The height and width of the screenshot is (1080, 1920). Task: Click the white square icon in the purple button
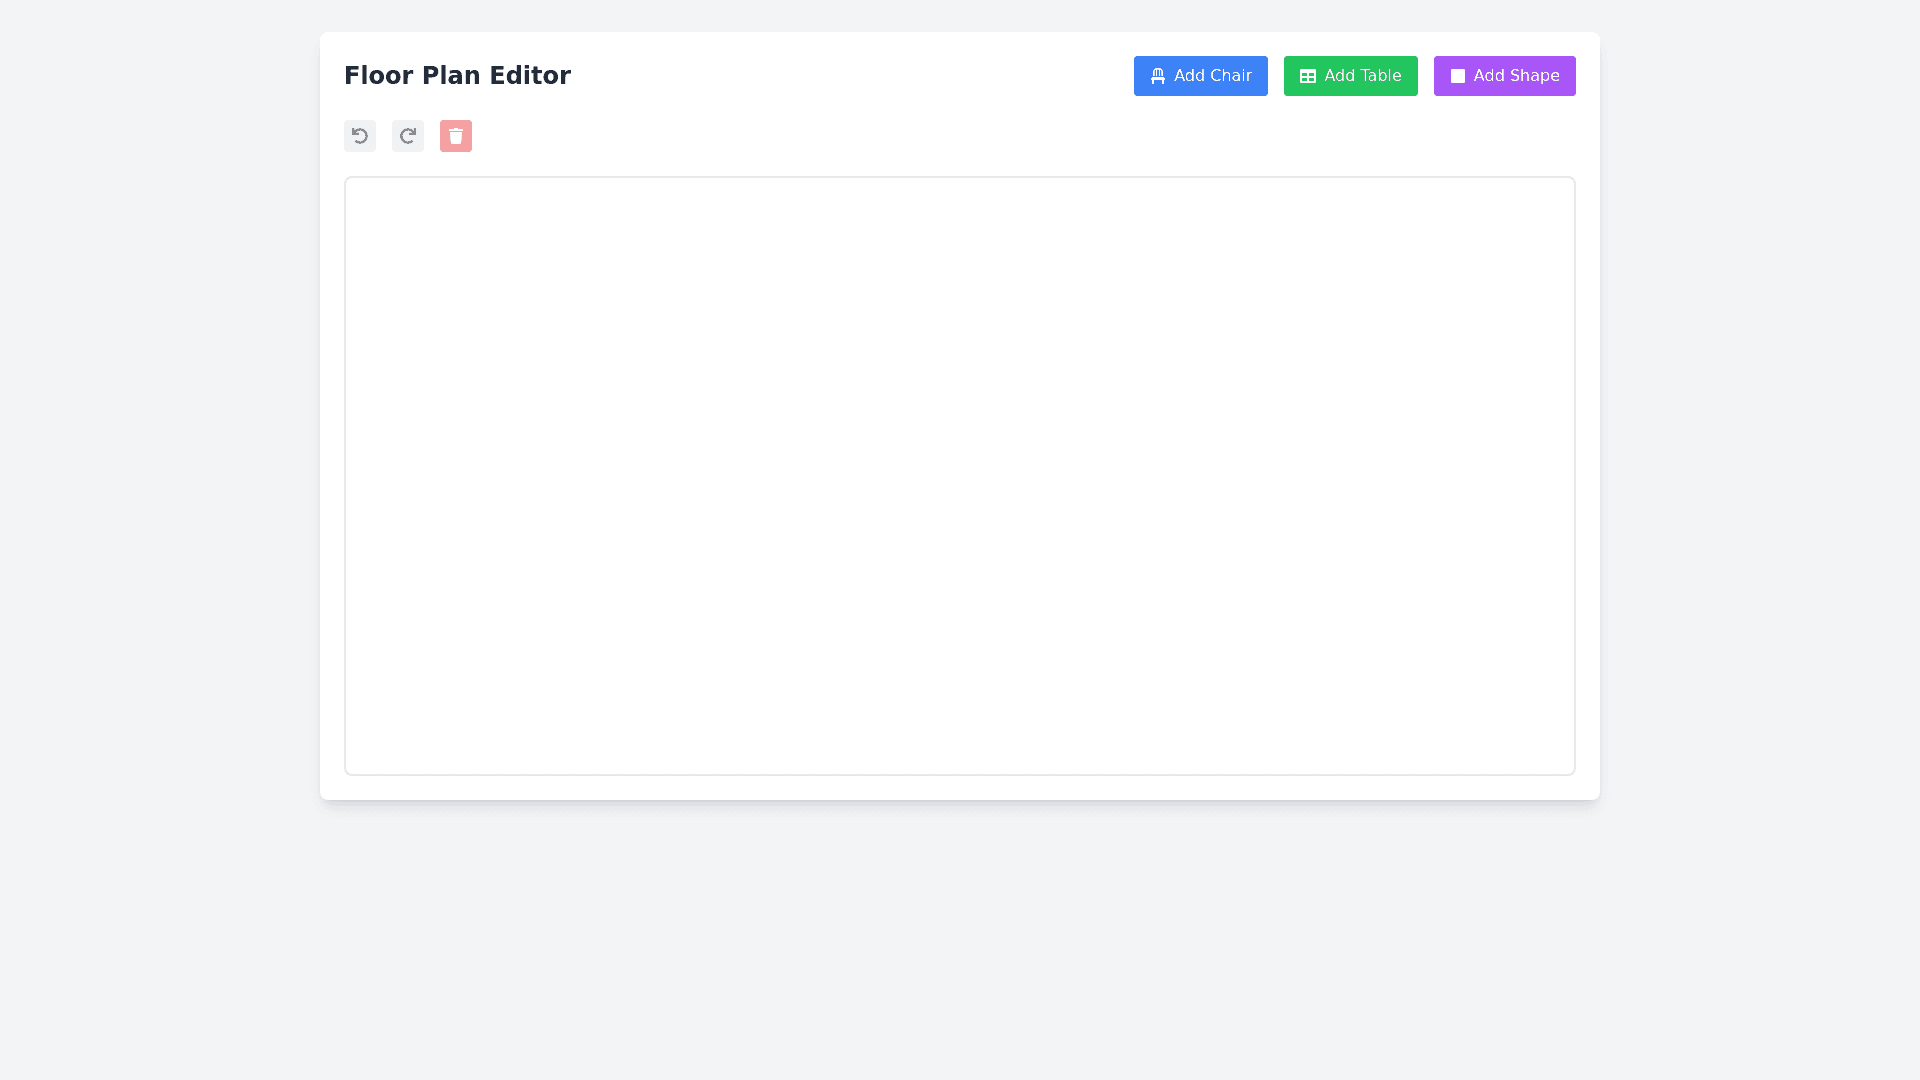point(1458,76)
